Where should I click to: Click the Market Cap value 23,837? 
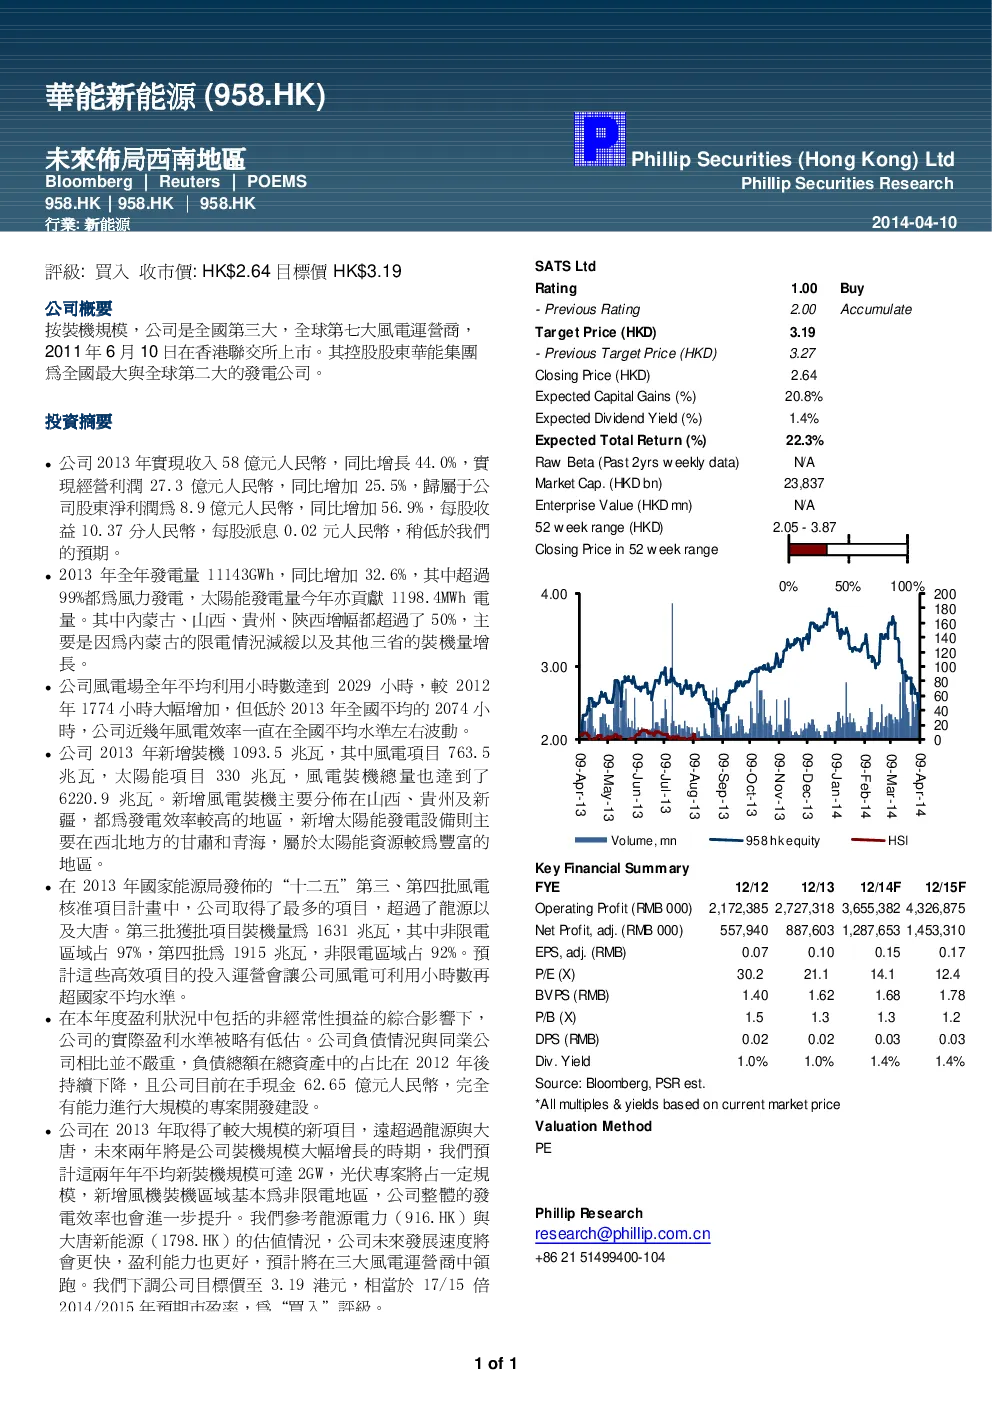tap(804, 484)
